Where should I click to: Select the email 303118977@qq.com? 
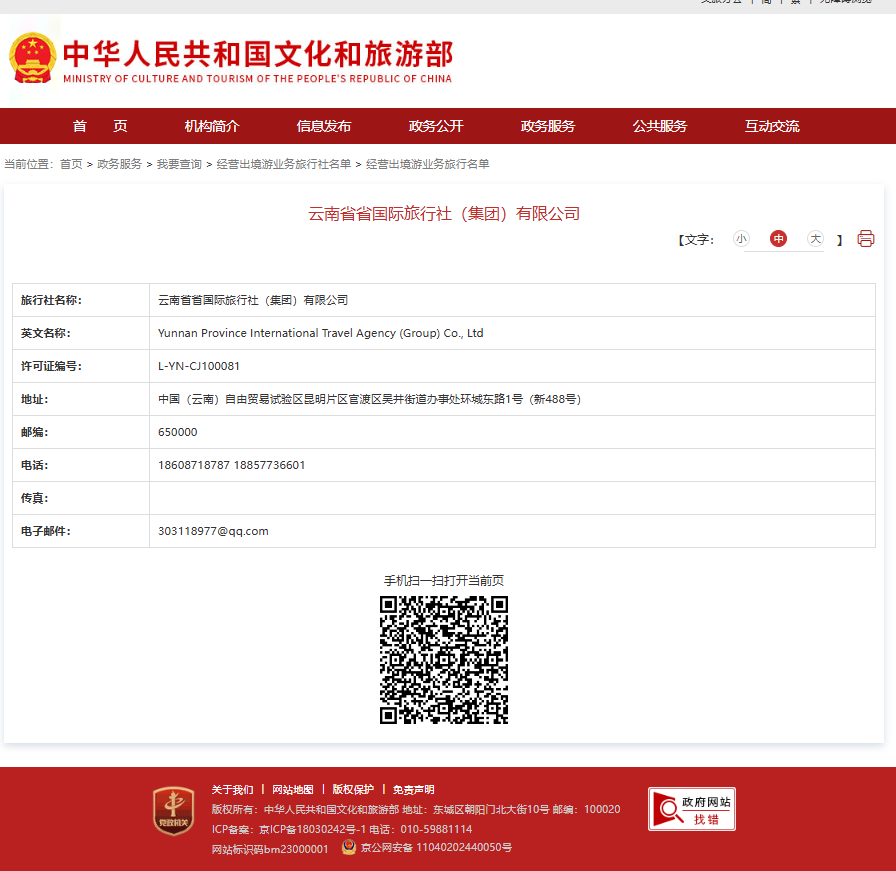[x=213, y=532]
